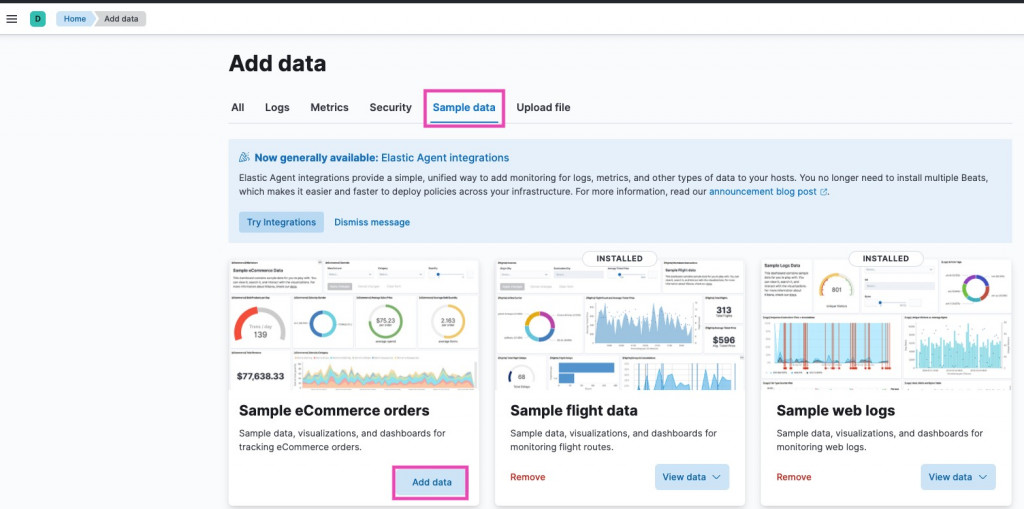Open the hamburger navigation menu
Viewport: 1024px width, 509px height.
12,19
